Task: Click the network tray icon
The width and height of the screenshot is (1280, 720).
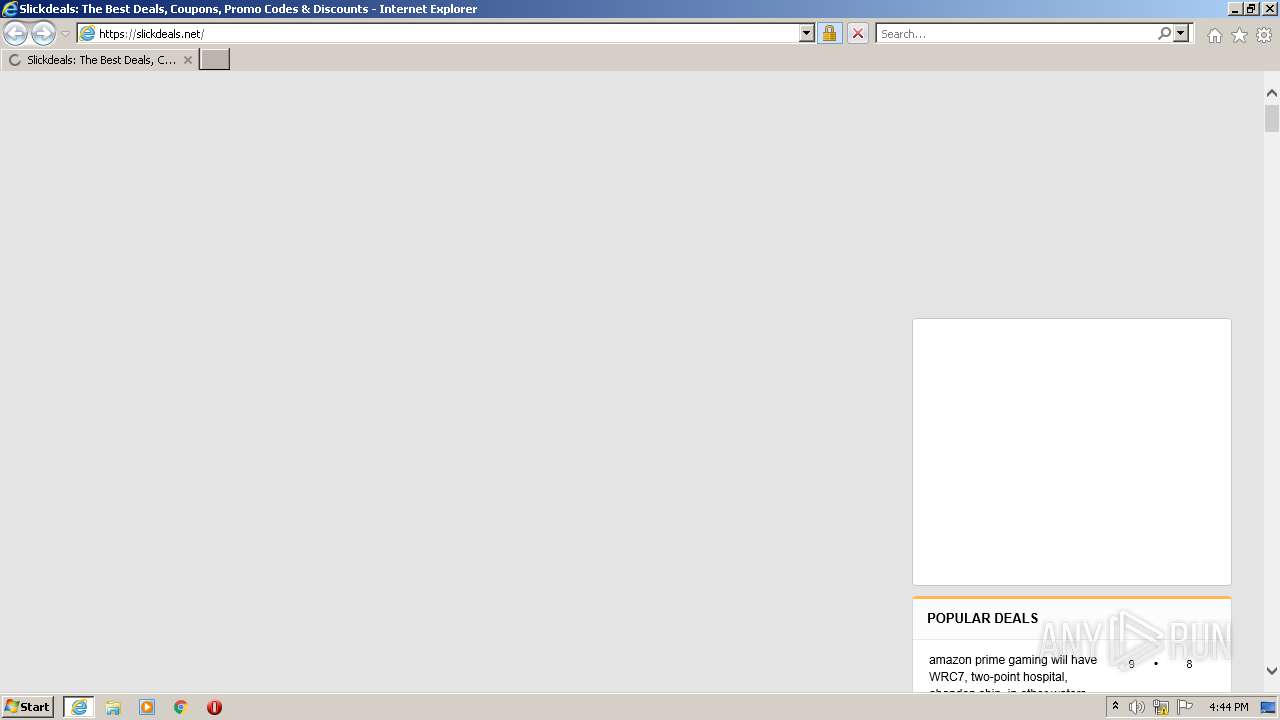Action: [x=1161, y=707]
